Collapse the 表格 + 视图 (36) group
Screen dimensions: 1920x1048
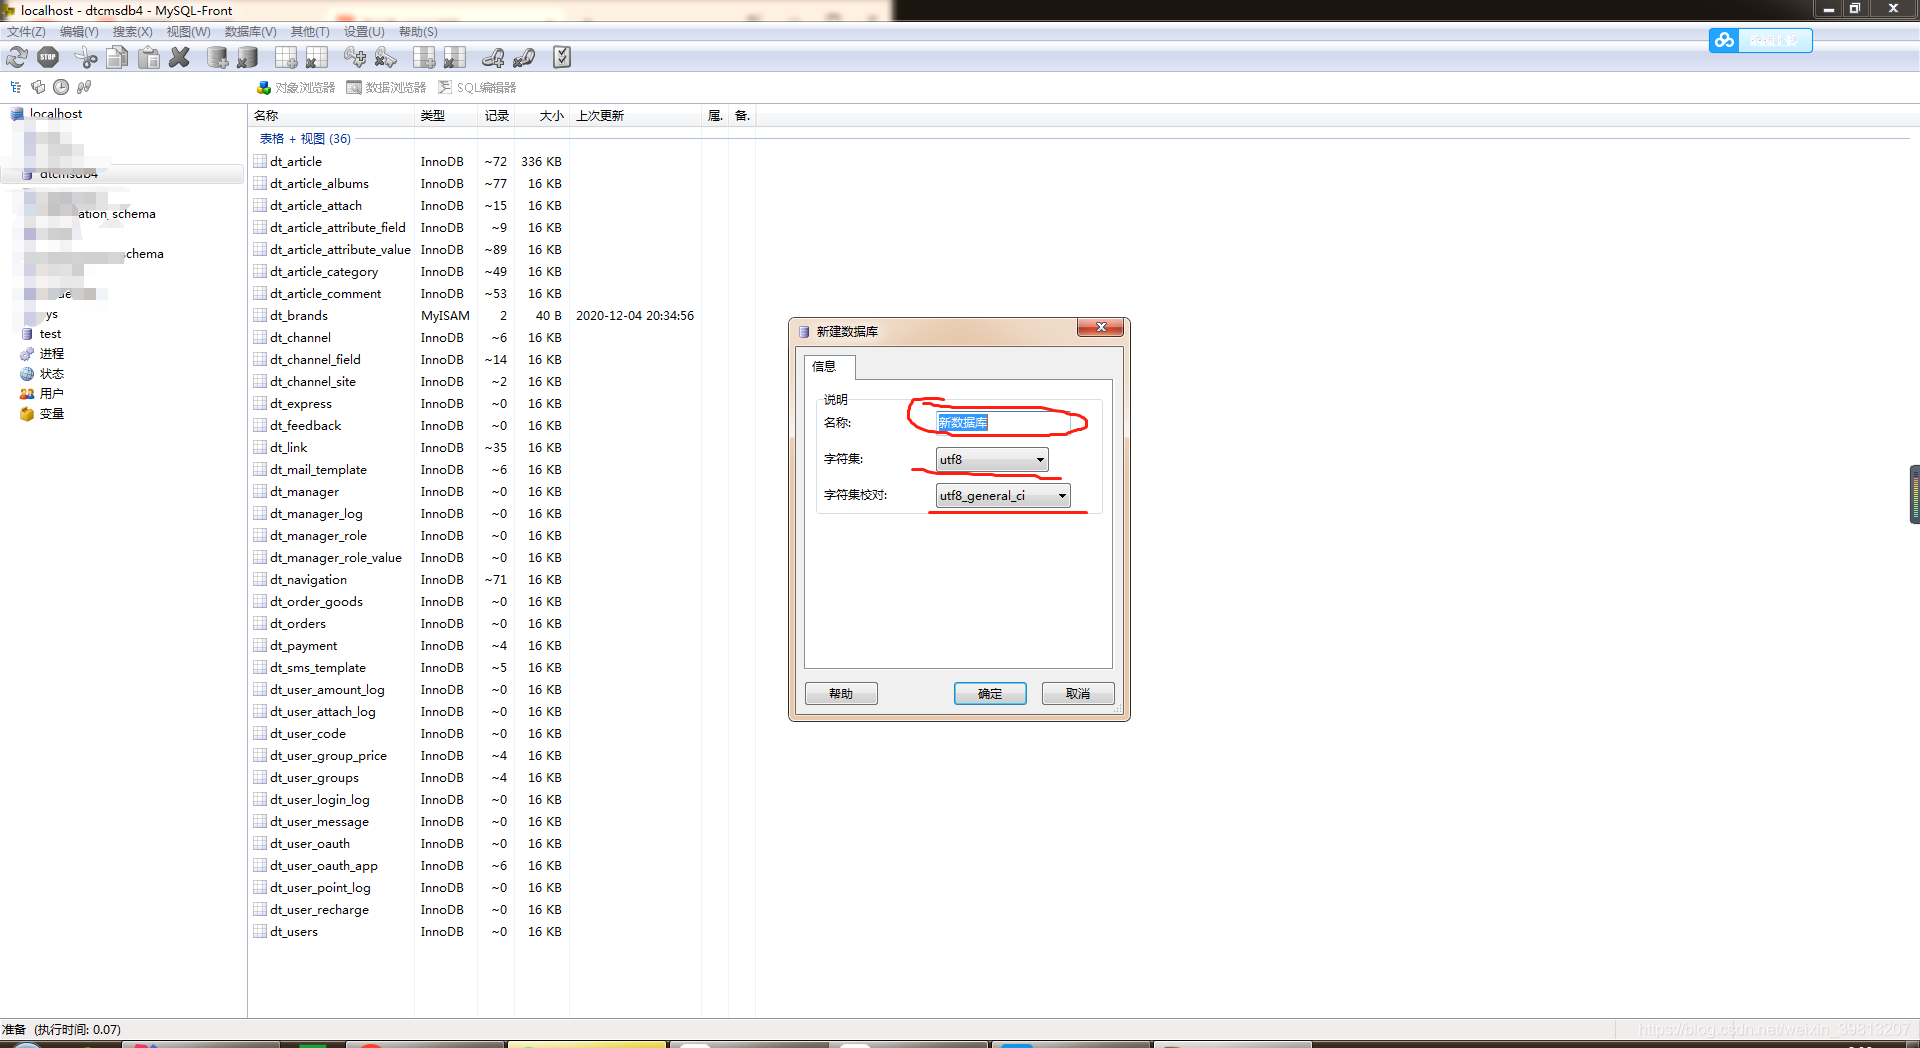click(305, 139)
